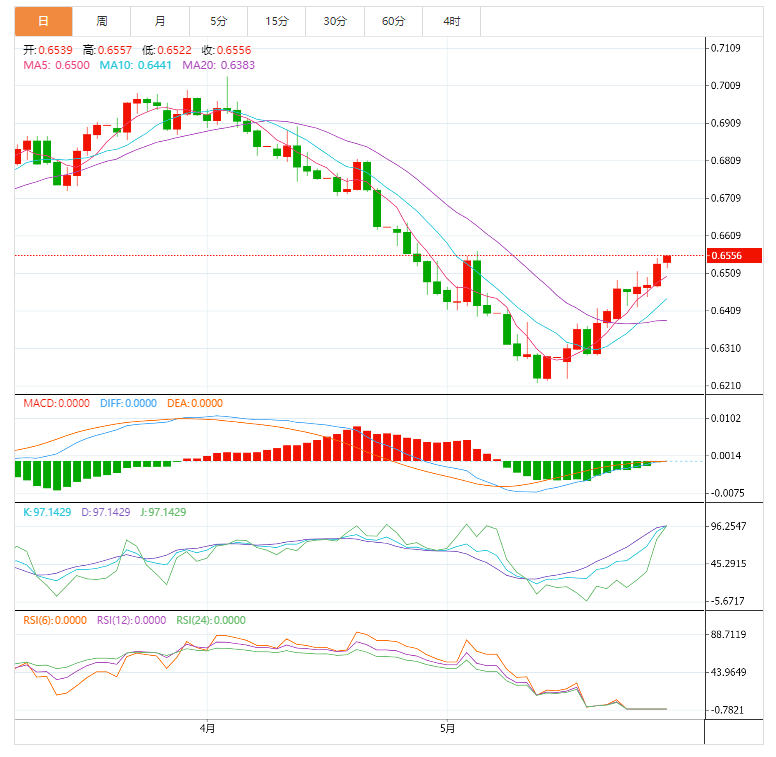Open the 60分 chart tab
This screenshot has height=757, width=776.
pyautogui.click(x=393, y=21)
